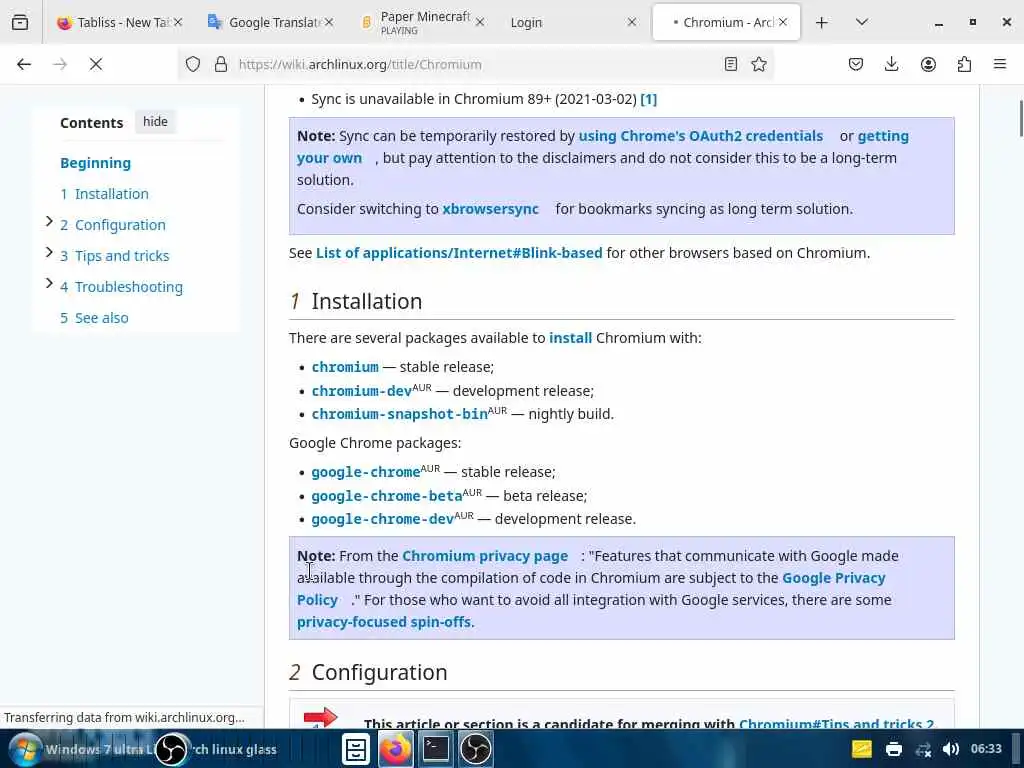This screenshot has width=1024, height=768.
Task: Open the network connection tray icon
Action: 923,749
